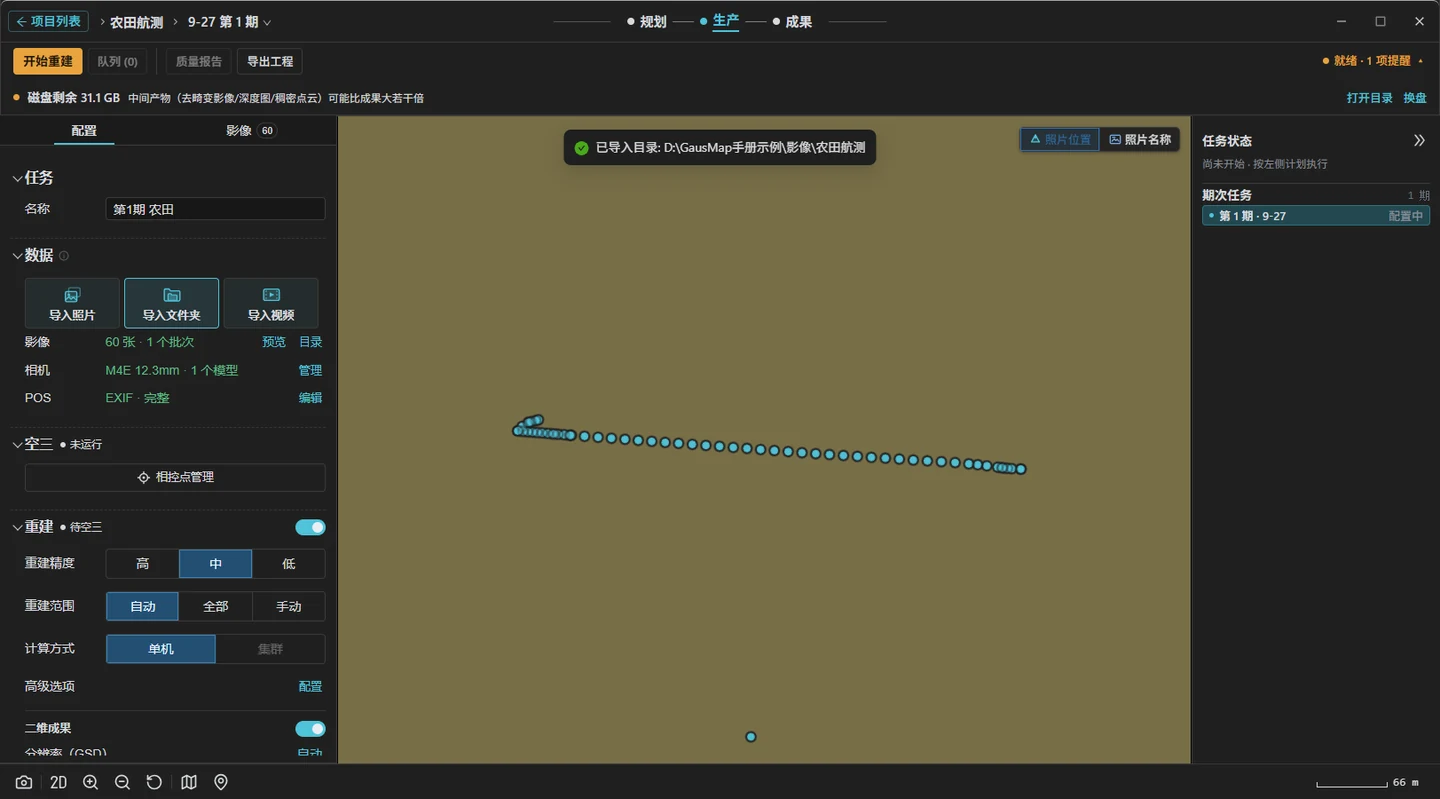This screenshot has width=1440, height=799.
Task: Show photo names on map
Action: pyautogui.click(x=1140, y=140)
